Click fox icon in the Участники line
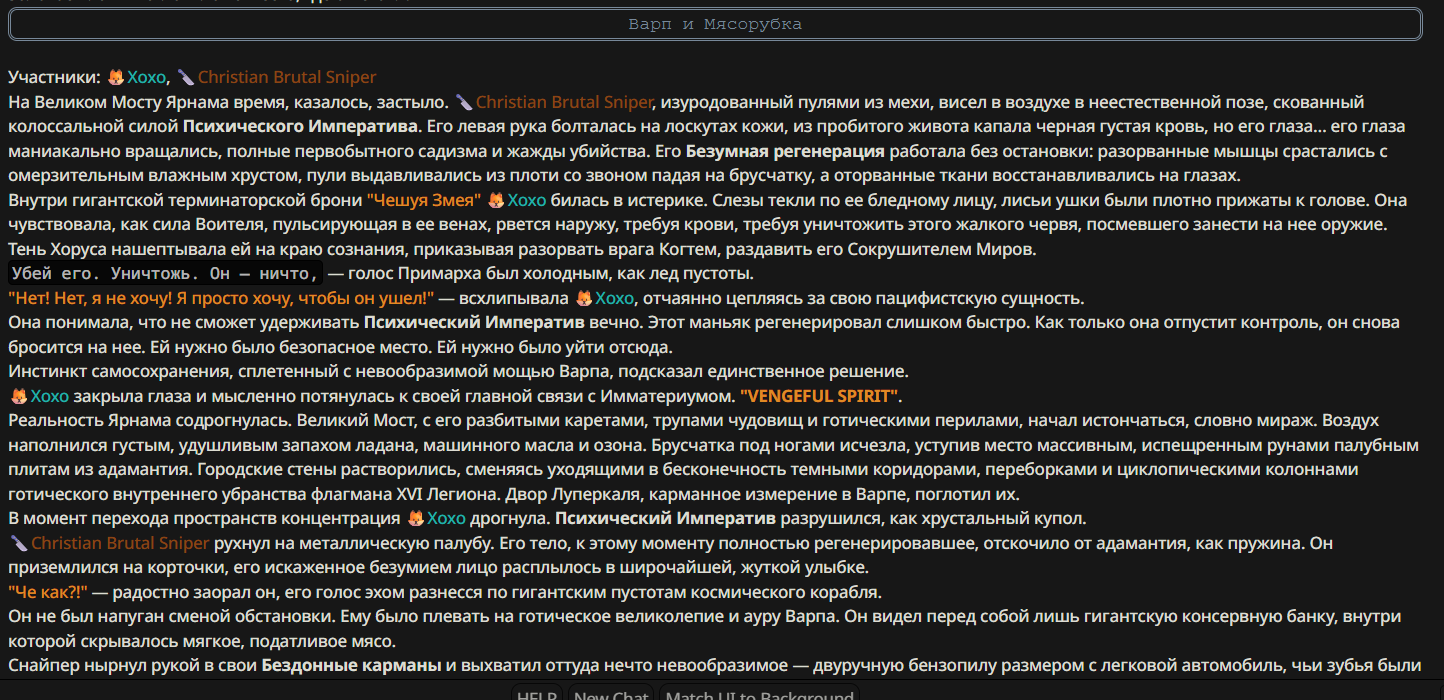1444x700 pixels. click(116, 77)
